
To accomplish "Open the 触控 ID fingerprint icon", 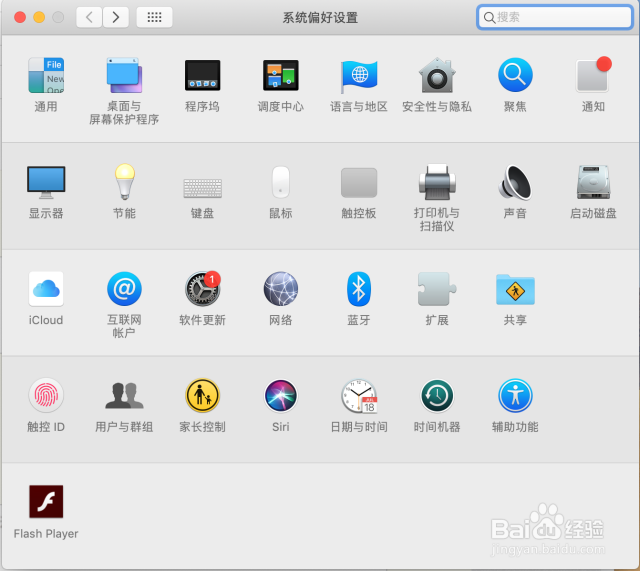I will [46, 395].
